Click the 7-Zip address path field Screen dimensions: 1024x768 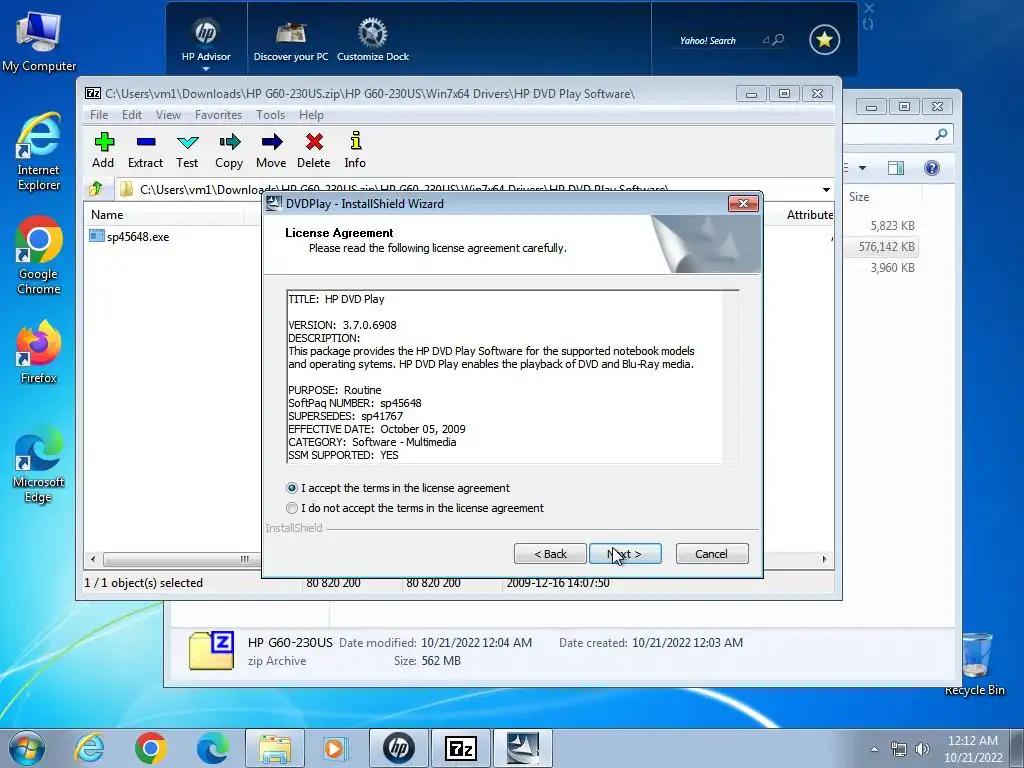[467, 189]
